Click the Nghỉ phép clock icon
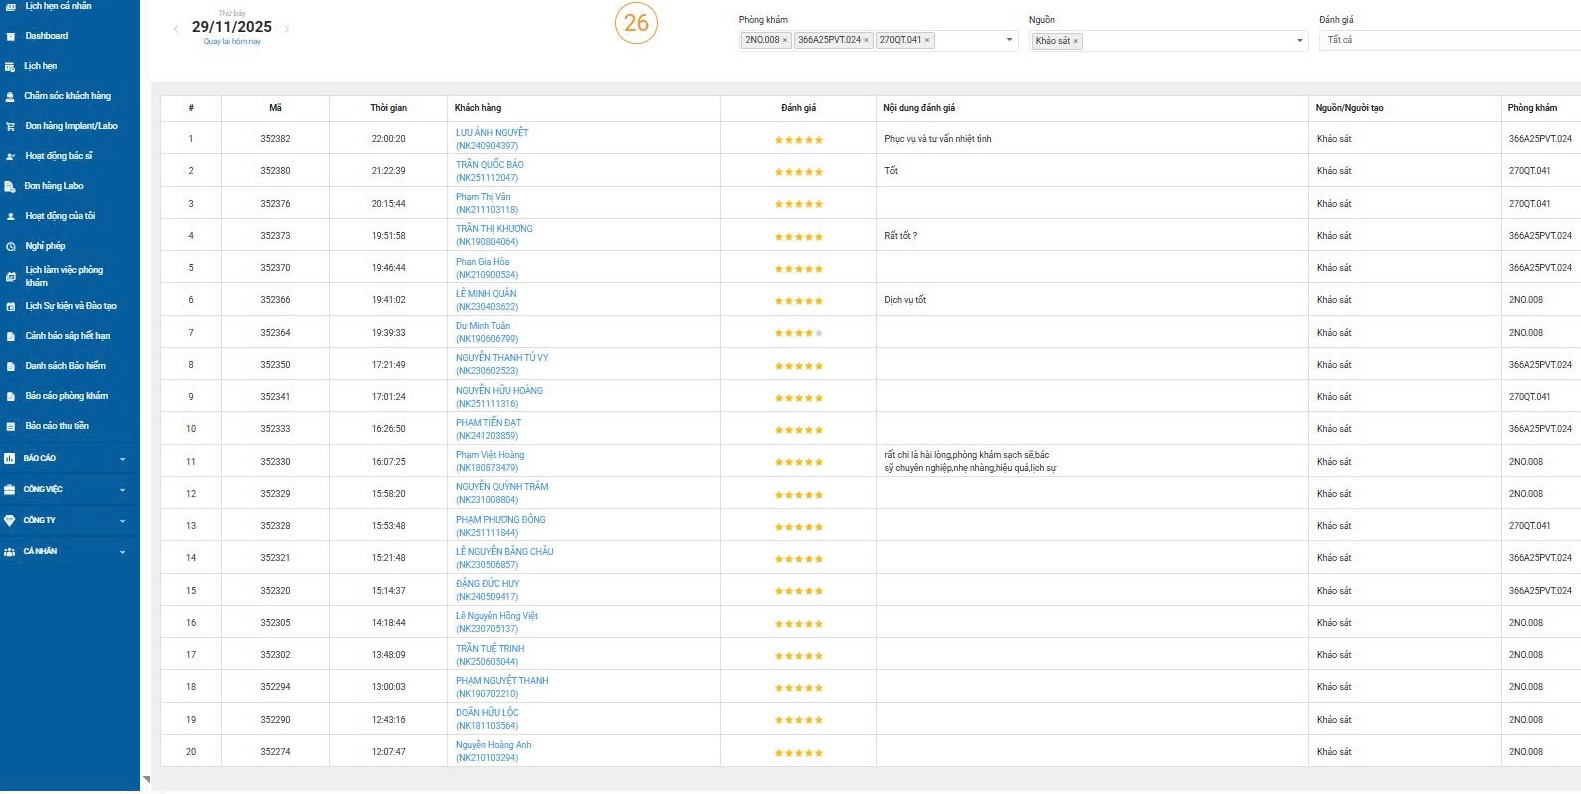 coord(10,246)
